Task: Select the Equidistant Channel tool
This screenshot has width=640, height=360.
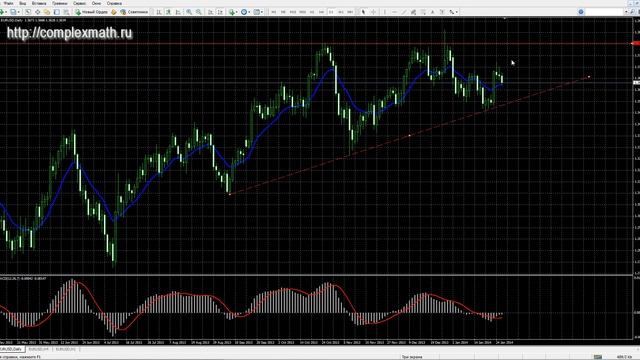Action: pyautogui.click(x=413, y=12)
